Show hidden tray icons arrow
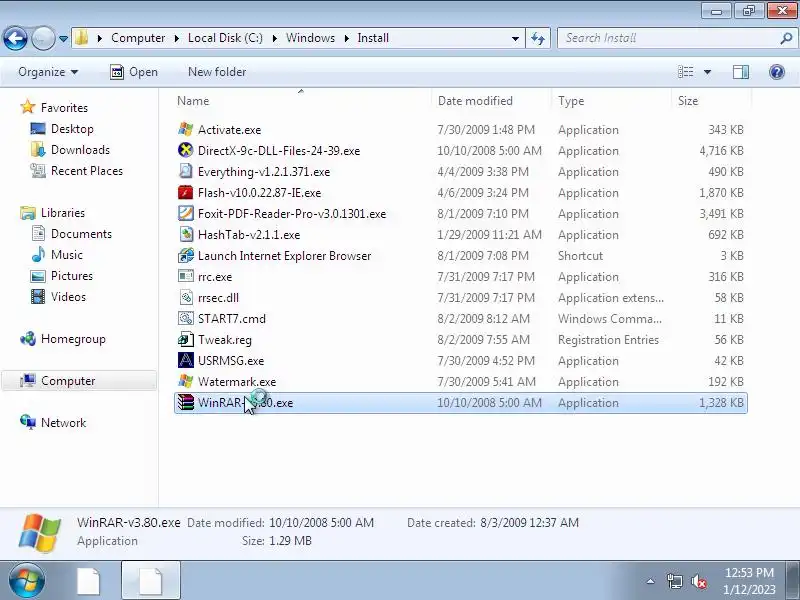Viewport: 800px width, 600px height. click(651, 581)
